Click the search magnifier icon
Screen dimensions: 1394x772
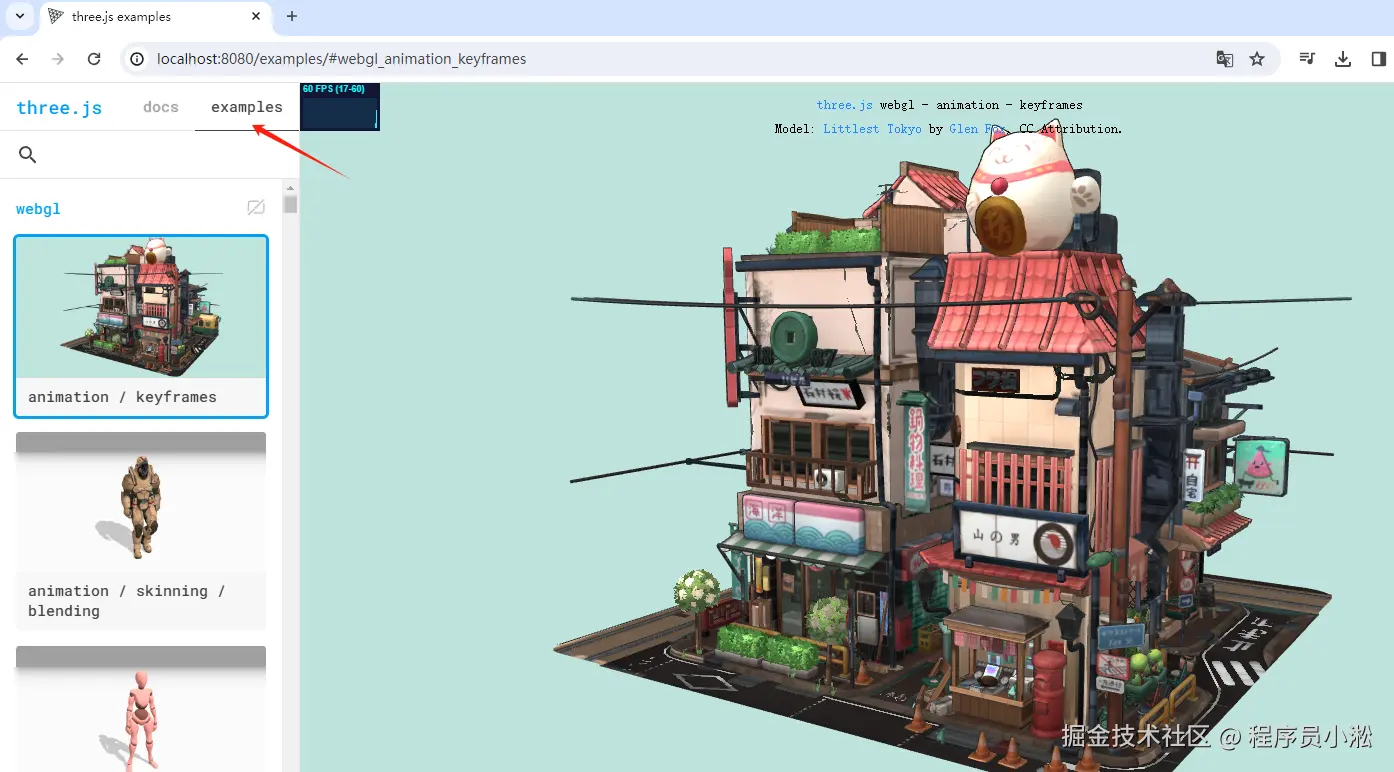click(x=28, y=154)
